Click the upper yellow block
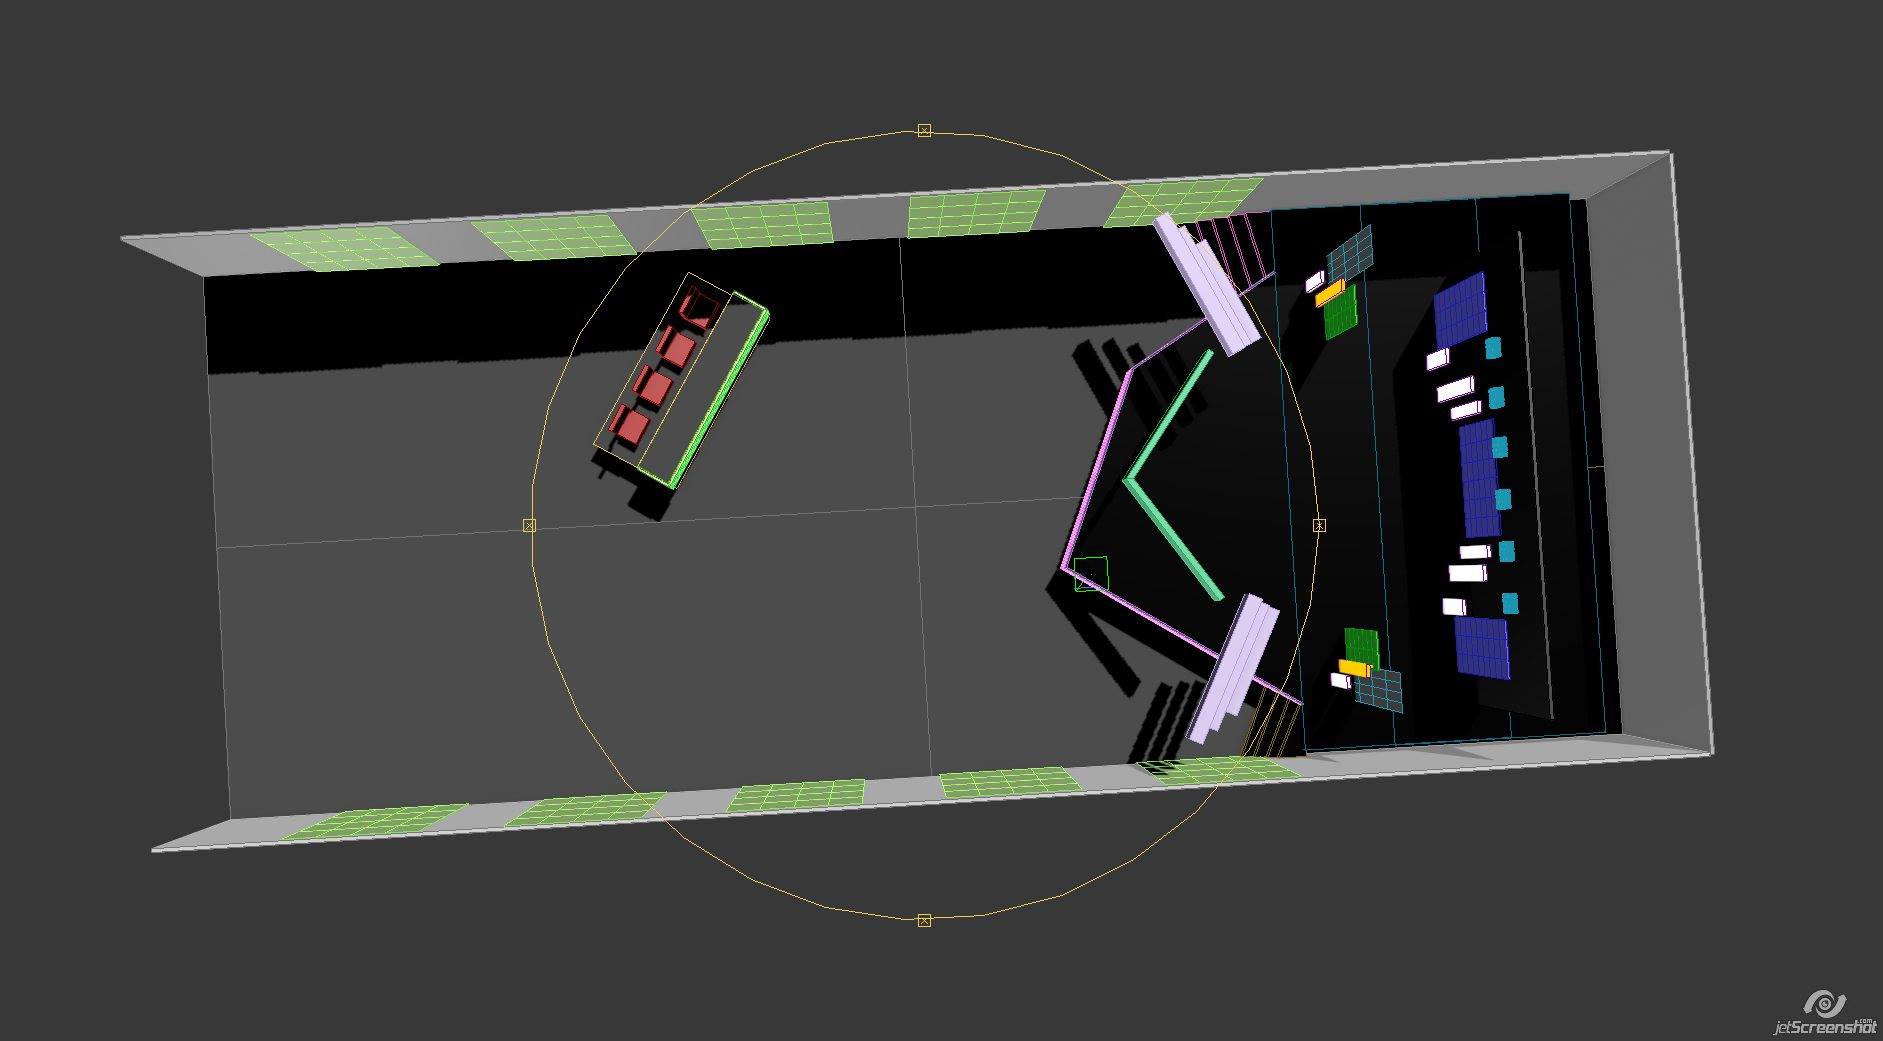Image resolution: width=1883 pixels, height=1041 pixels. (1329, 293)
